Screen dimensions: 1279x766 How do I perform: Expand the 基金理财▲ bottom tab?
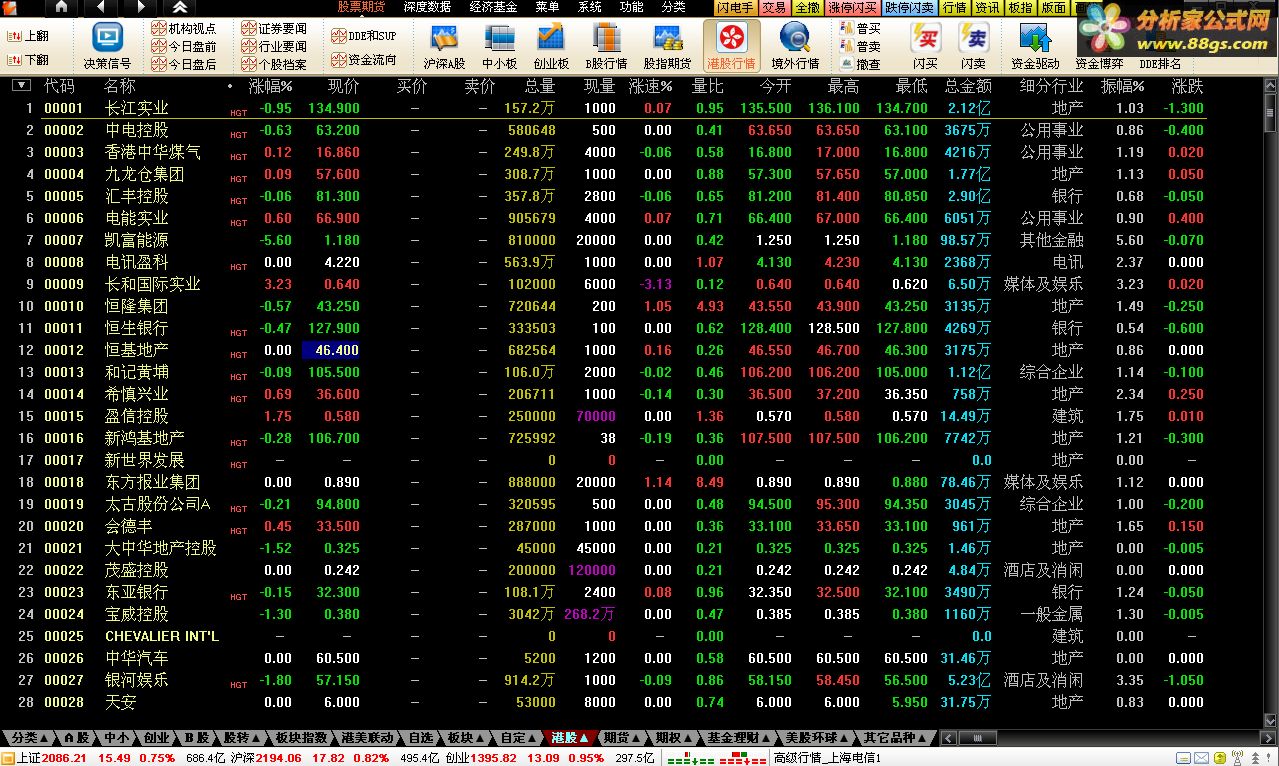point(739,738)
